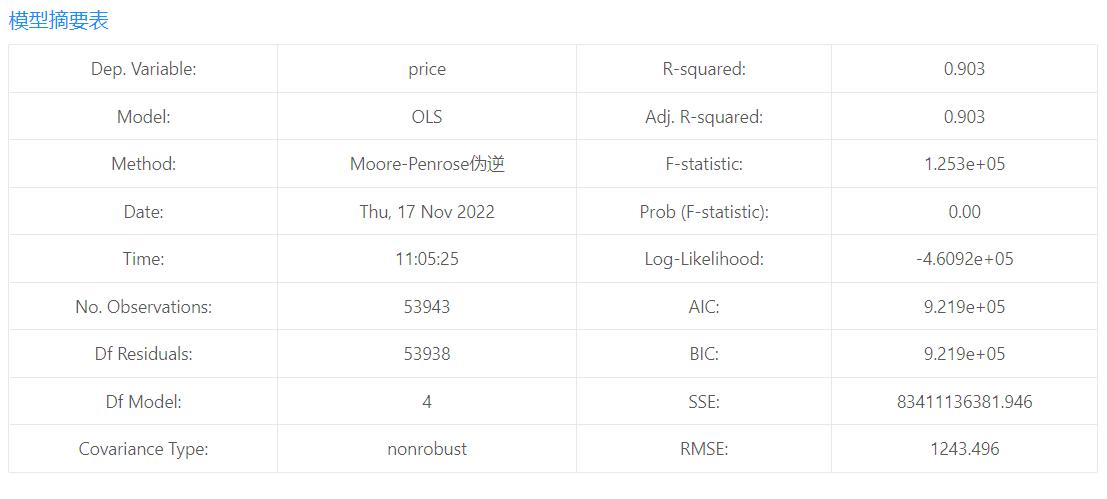1107x499 pixels.
Task: Select the 'BIC:' label cell
Action: click(704, 354)
